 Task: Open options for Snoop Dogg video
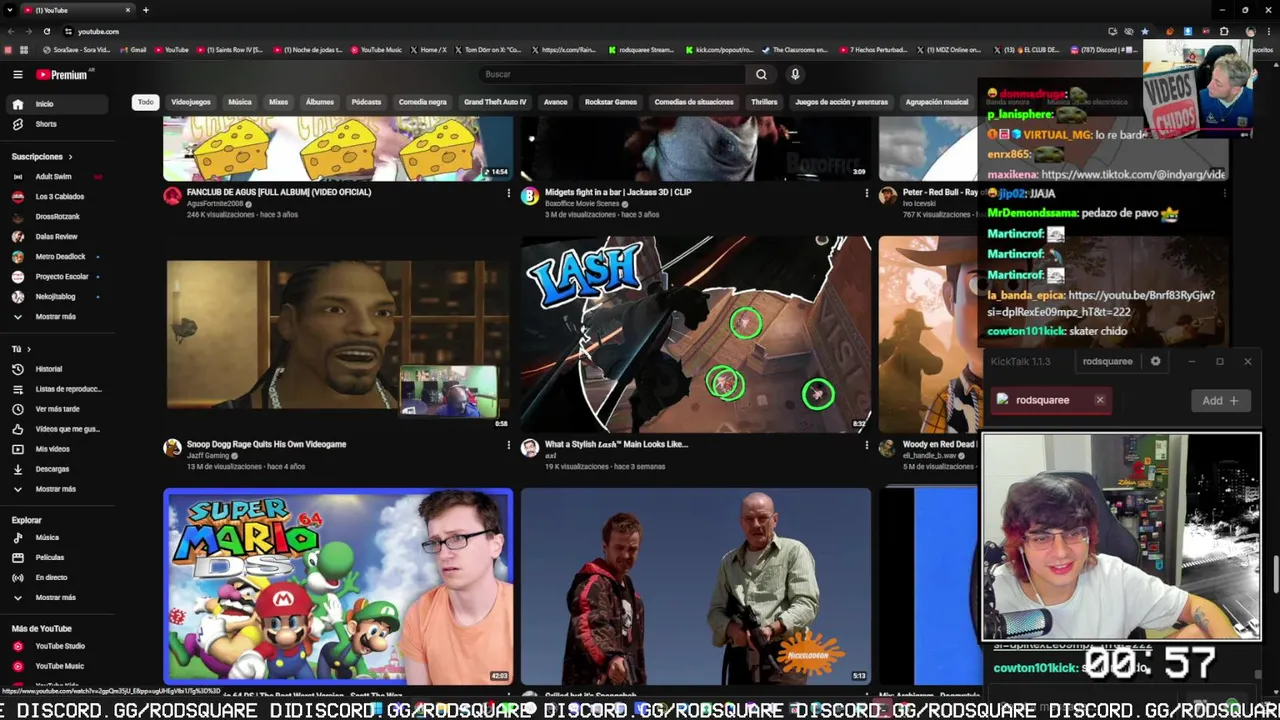pos(508,445)
